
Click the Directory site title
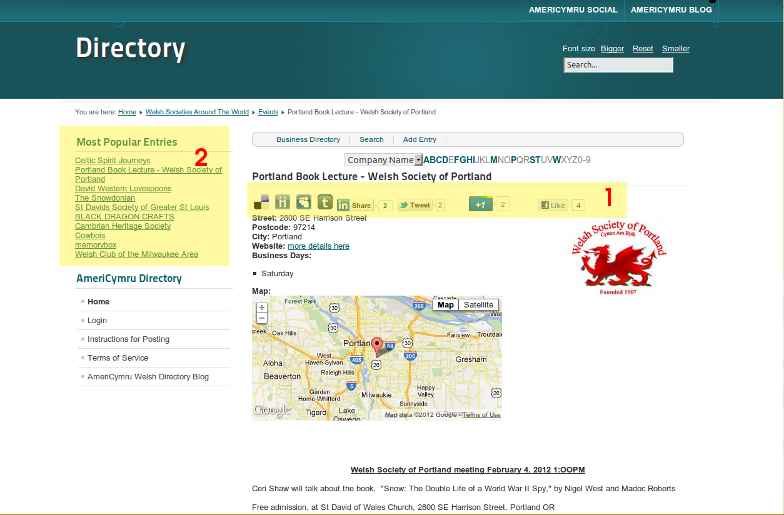click(x=130, y=48)
